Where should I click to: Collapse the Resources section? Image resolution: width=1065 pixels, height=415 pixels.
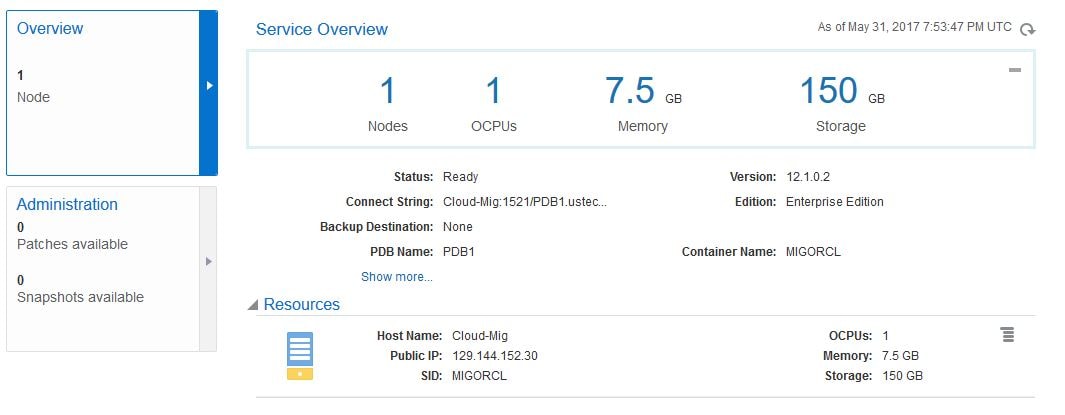click(x=253, y=305)
